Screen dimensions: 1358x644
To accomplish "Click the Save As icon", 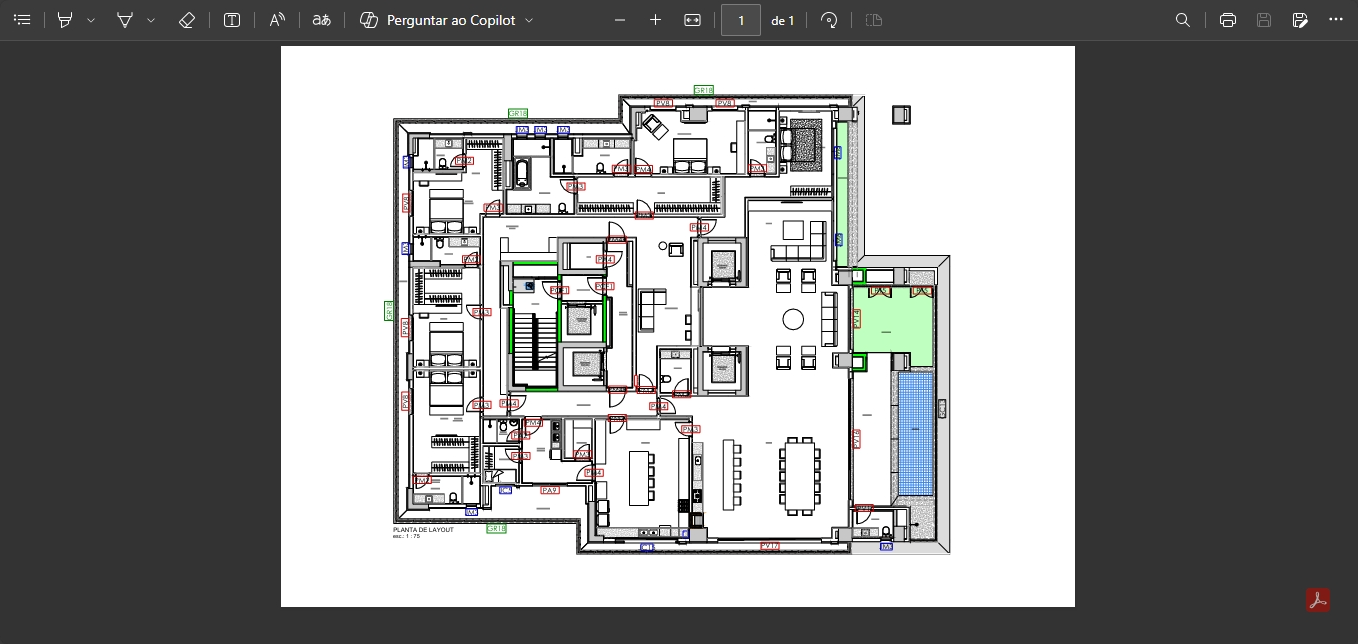I will click(x=1300, y=20).
